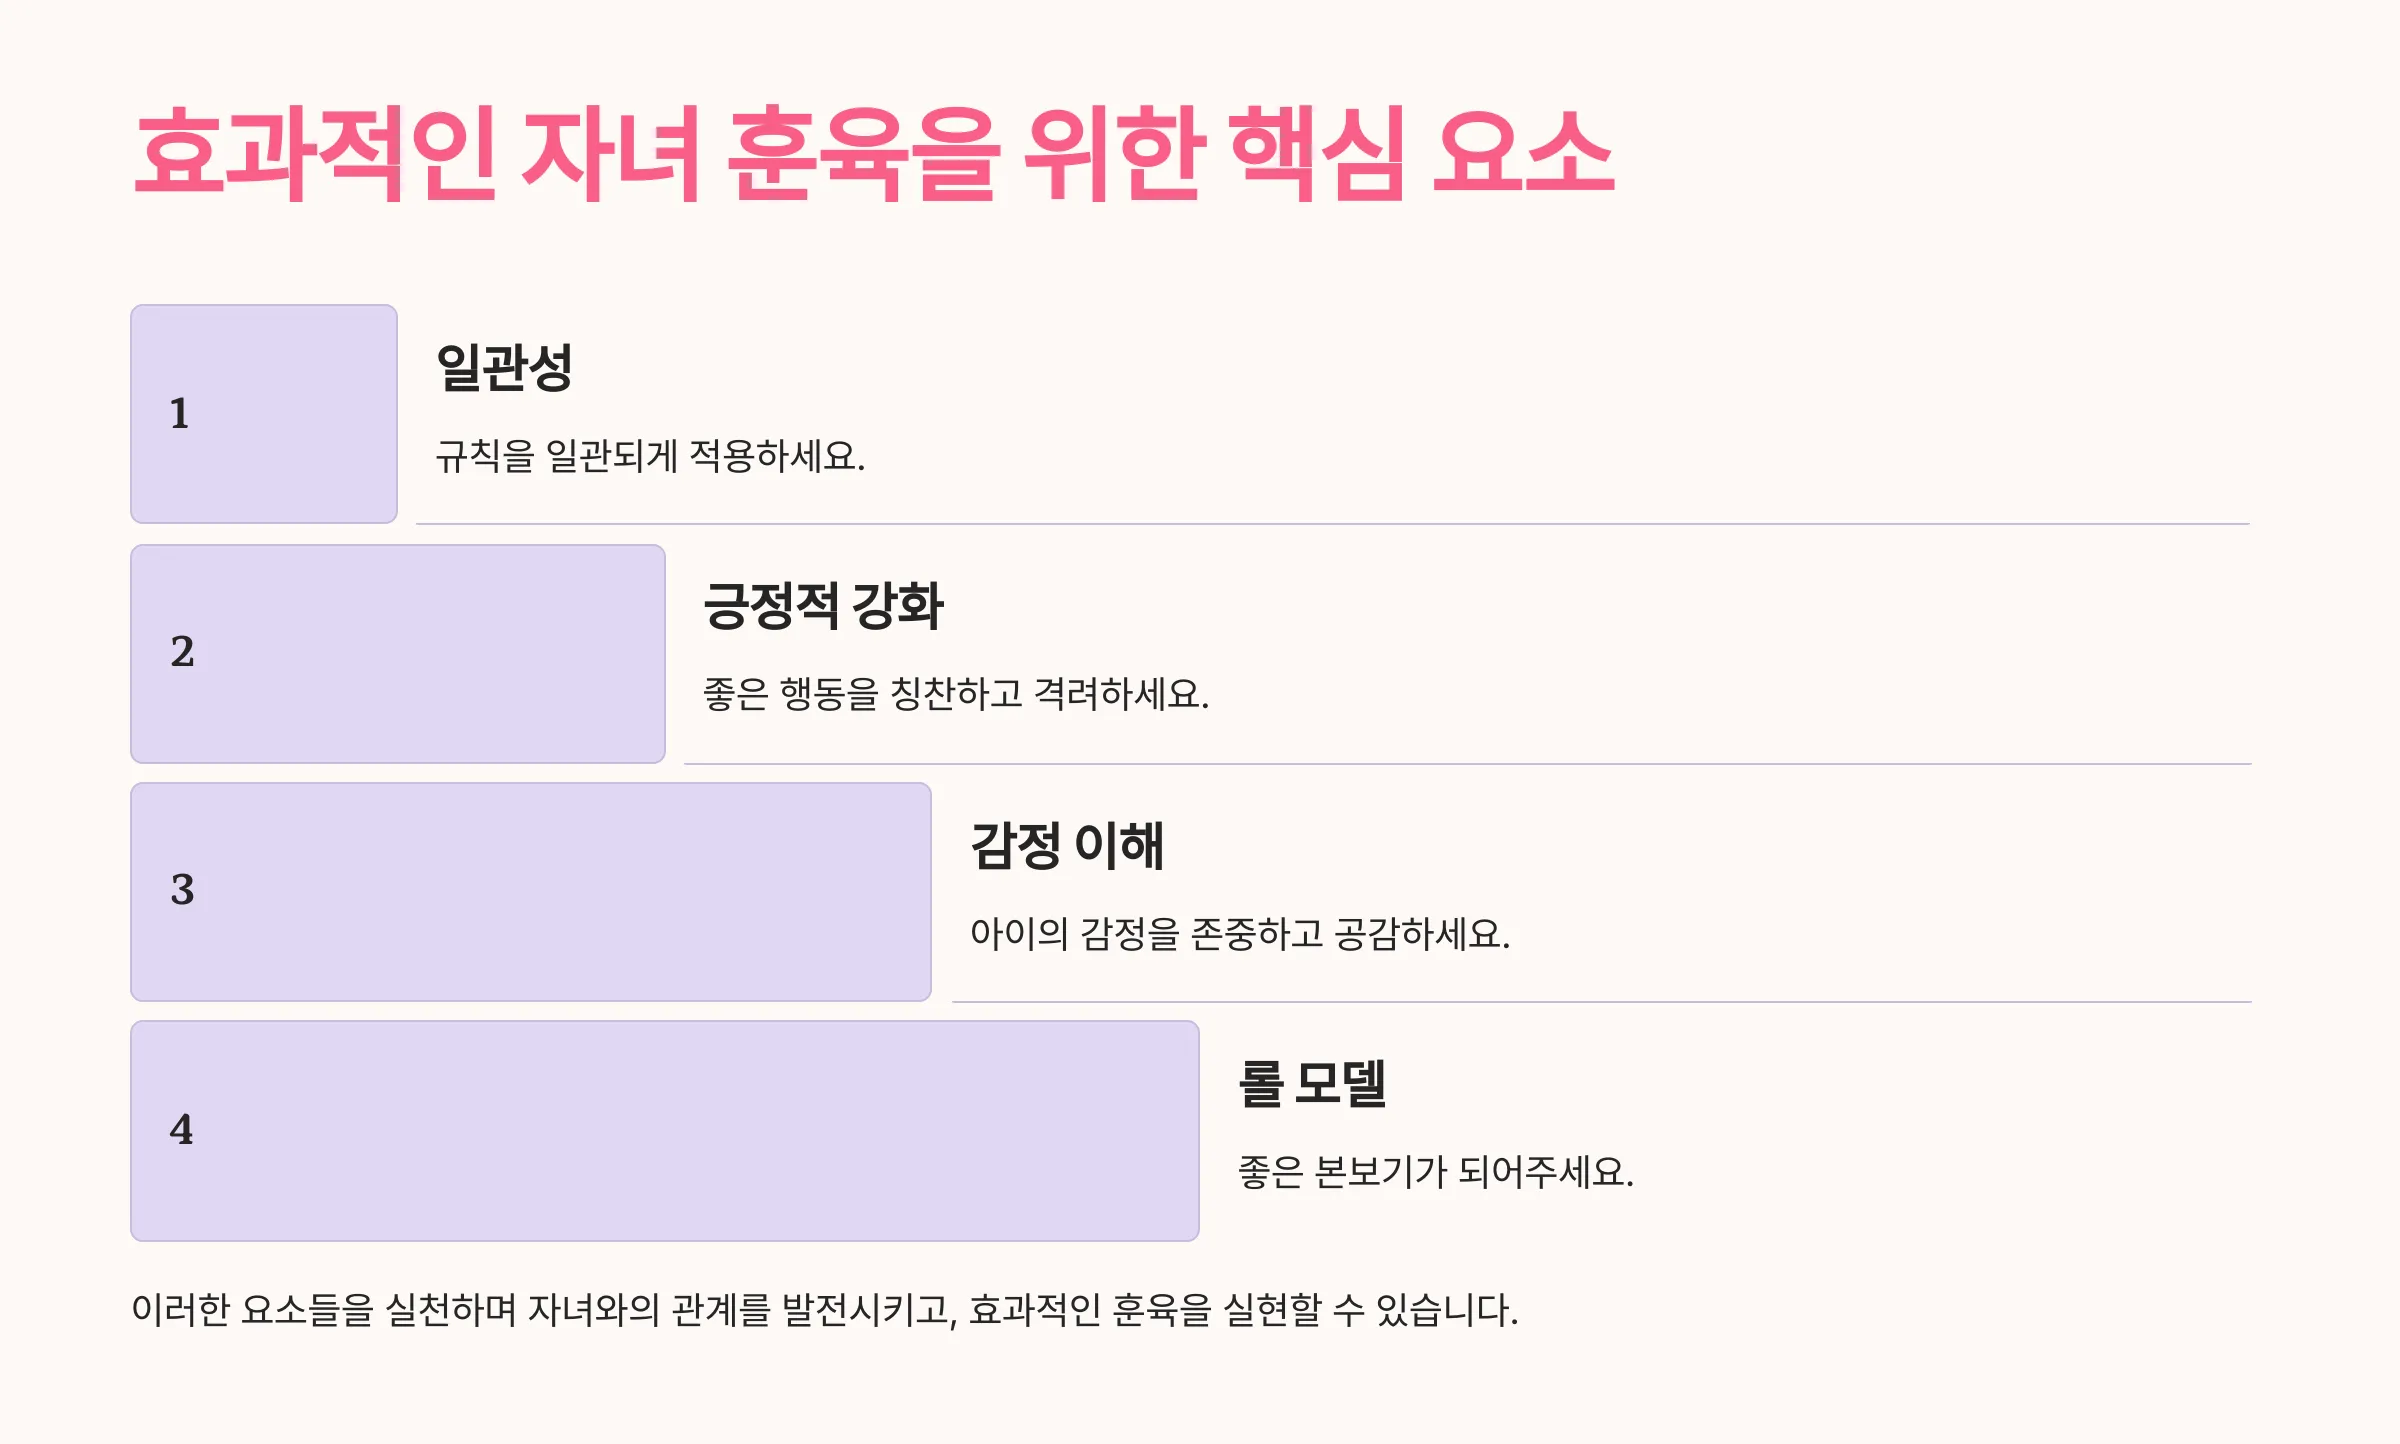Select the text 좋은 행동을 칭찬하고 격려하세요.

pyautogui.click(x=956, y=694)
